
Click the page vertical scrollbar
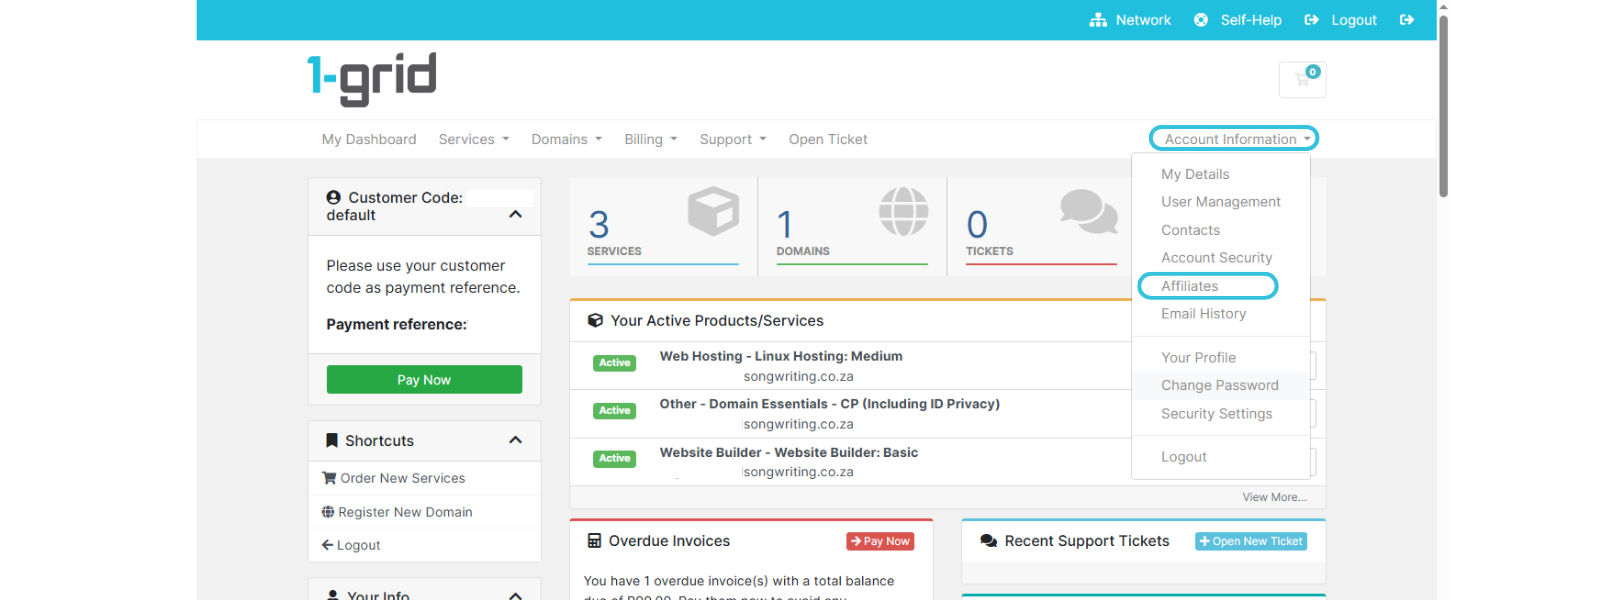pyautogui.click(x=1443, y=105)
